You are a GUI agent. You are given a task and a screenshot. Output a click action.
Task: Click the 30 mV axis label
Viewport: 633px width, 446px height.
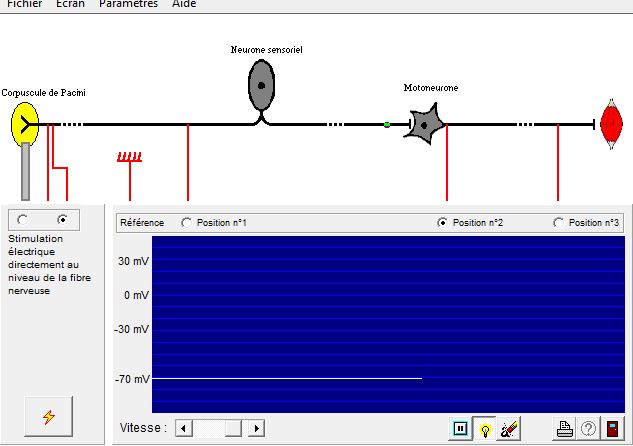coord(133,262)
